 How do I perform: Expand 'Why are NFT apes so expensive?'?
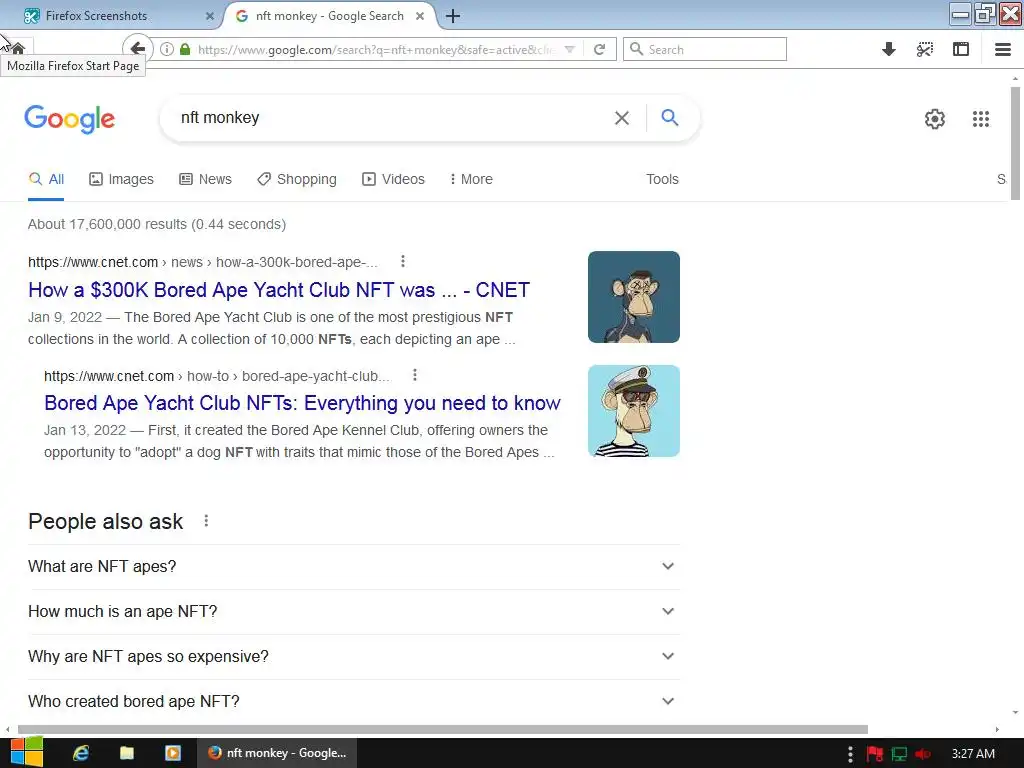tap(353, 656)
